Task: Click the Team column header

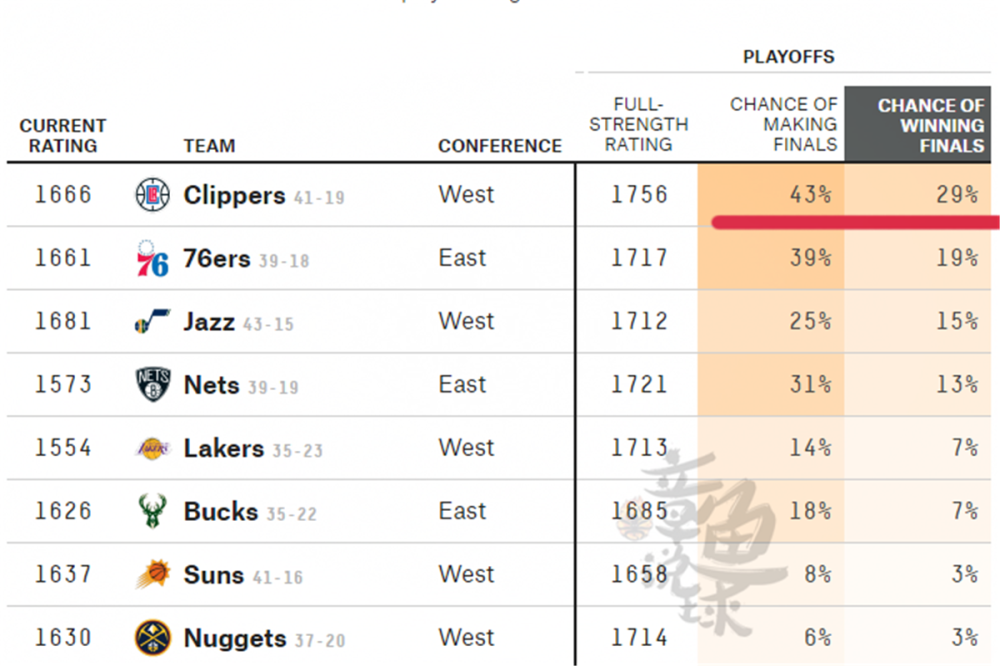Action: click(209, 146)
